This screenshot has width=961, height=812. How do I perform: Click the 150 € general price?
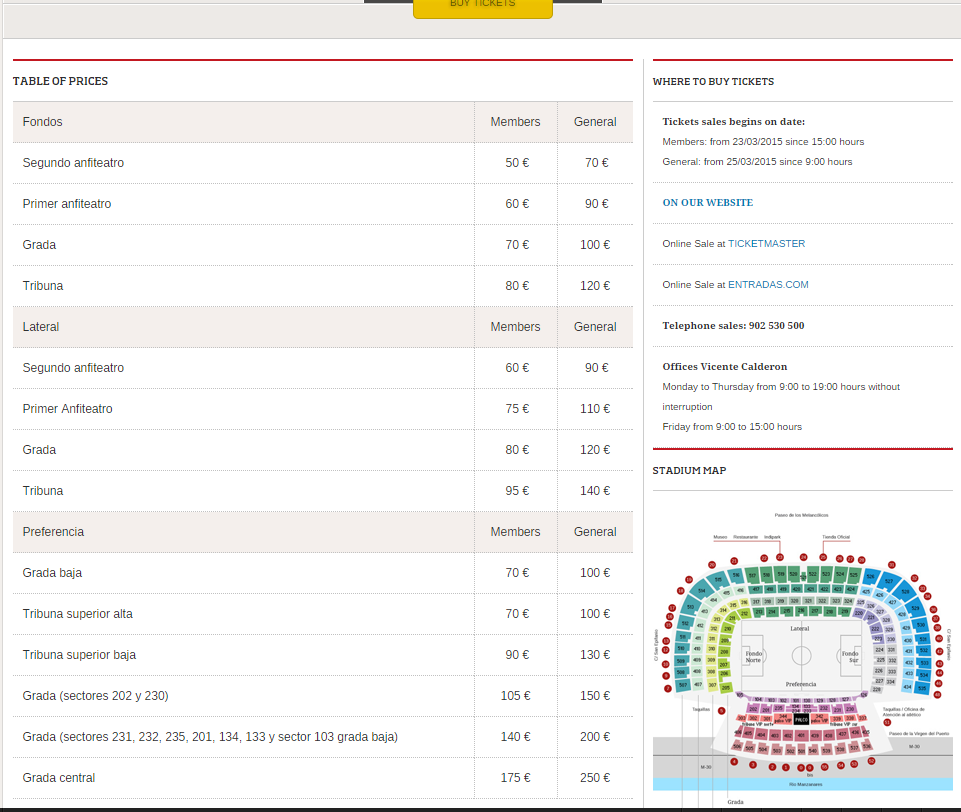tap(595, 697)
